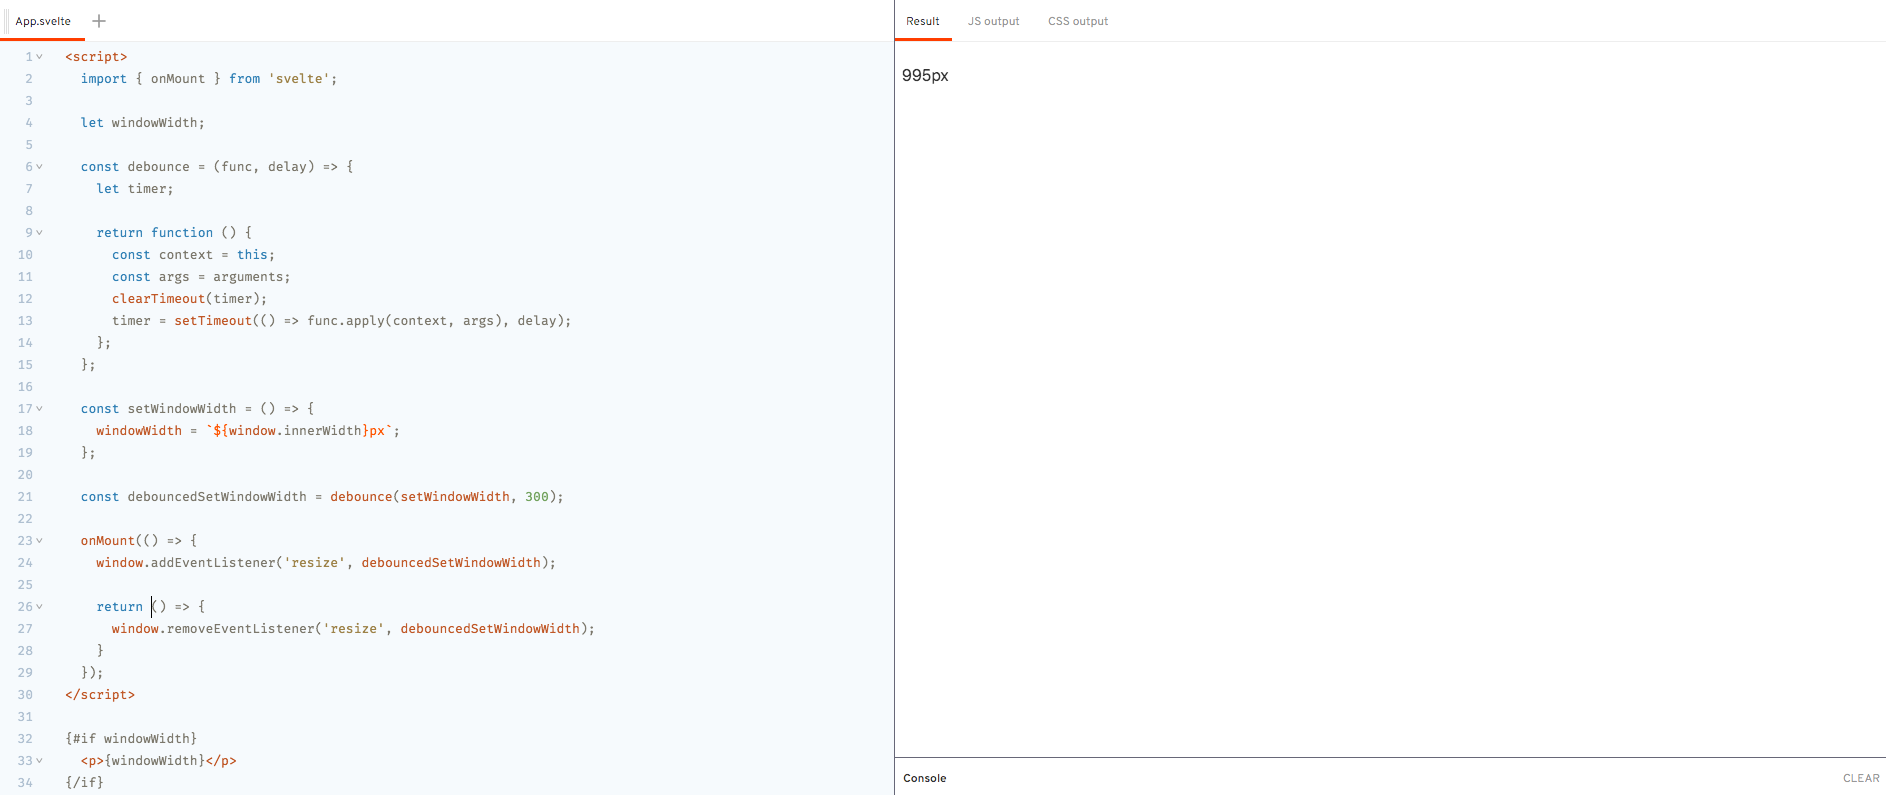This screenshot has height=795, width=1886.
Task: Click the debounce delay value 300
Action: 537,497
